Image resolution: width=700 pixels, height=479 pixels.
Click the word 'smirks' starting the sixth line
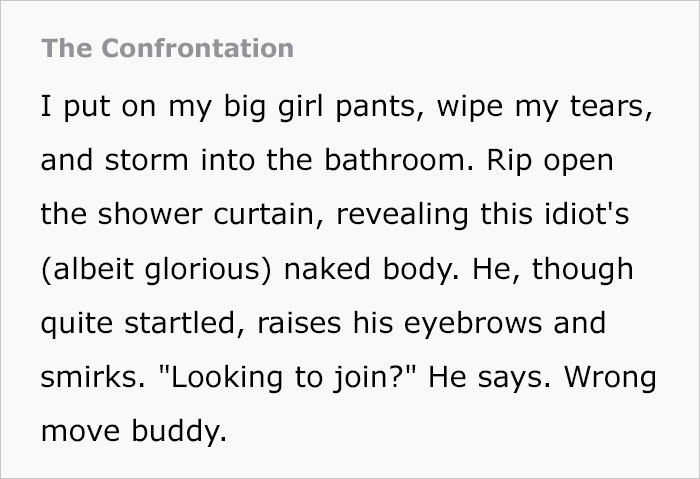tap(93, 377)
